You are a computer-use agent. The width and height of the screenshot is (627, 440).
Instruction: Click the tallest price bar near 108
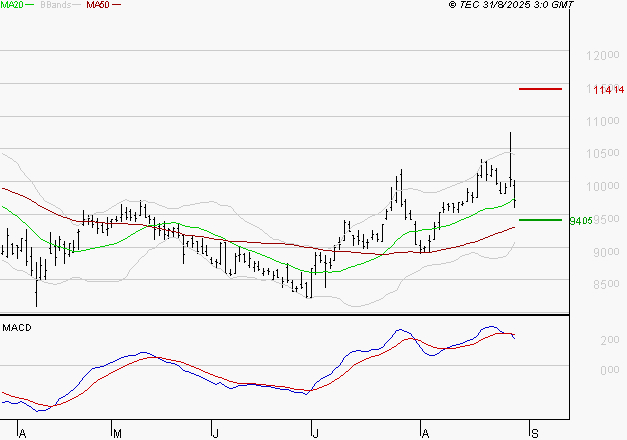point(510,157)
